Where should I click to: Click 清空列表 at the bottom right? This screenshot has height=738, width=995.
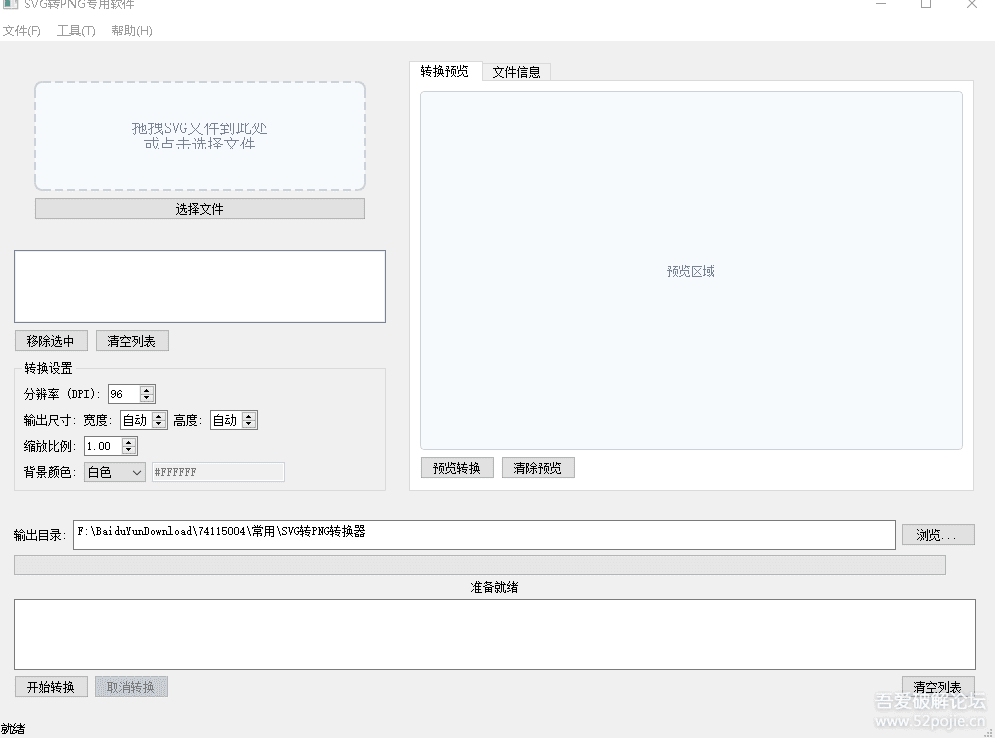click(937, 686)
